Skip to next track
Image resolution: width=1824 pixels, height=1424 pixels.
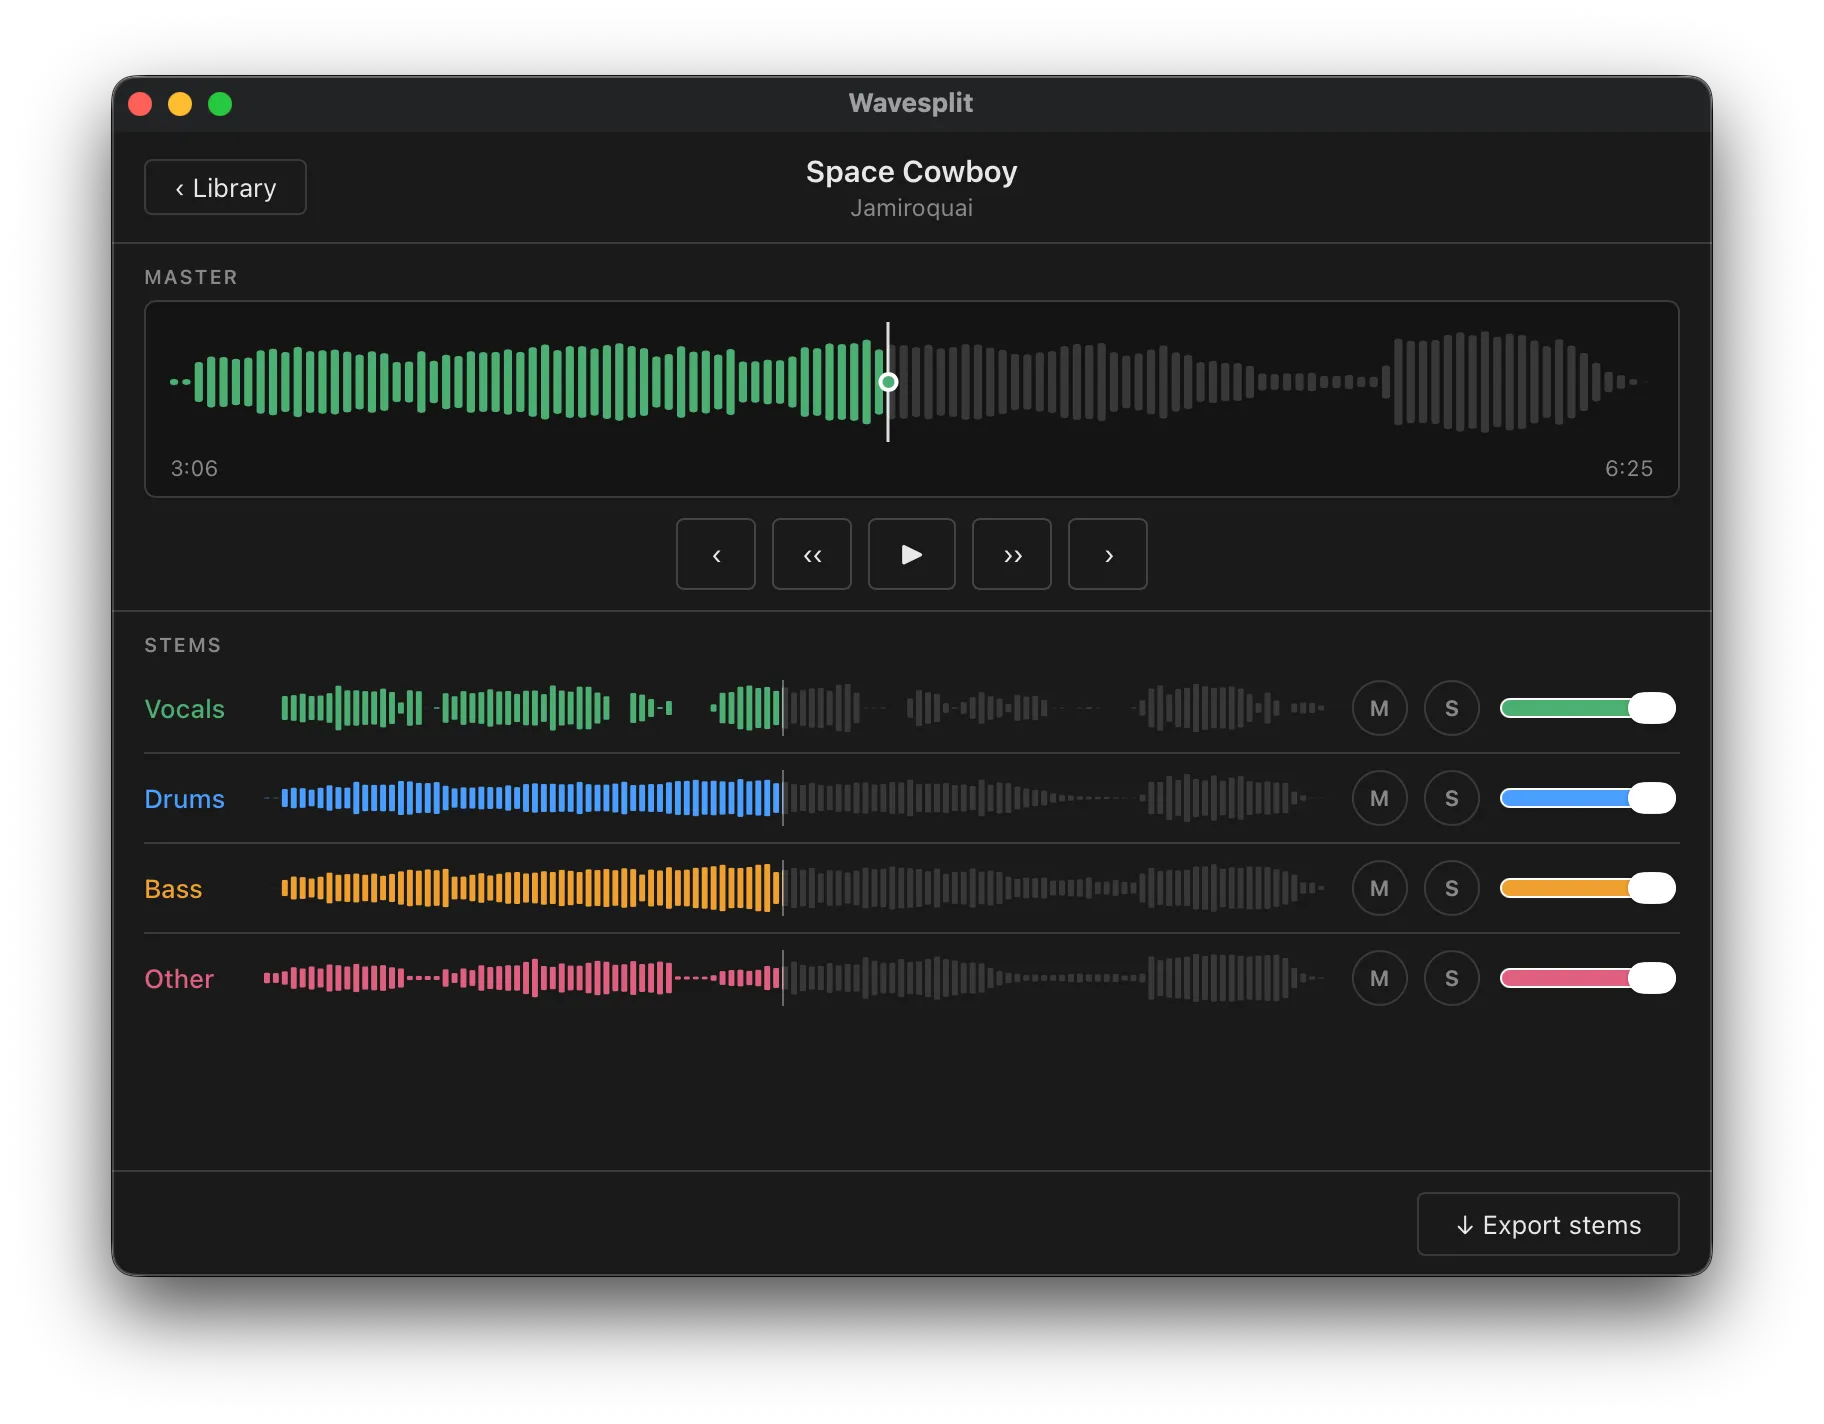(x=1107, y=554)
